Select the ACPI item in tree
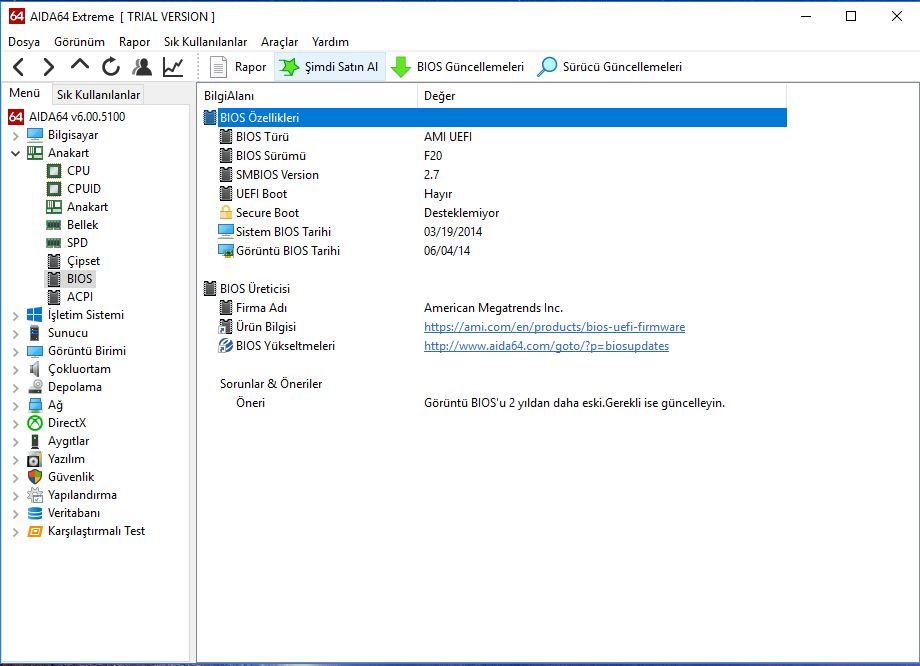Screen dimensions: 920x666 (80, 297)
